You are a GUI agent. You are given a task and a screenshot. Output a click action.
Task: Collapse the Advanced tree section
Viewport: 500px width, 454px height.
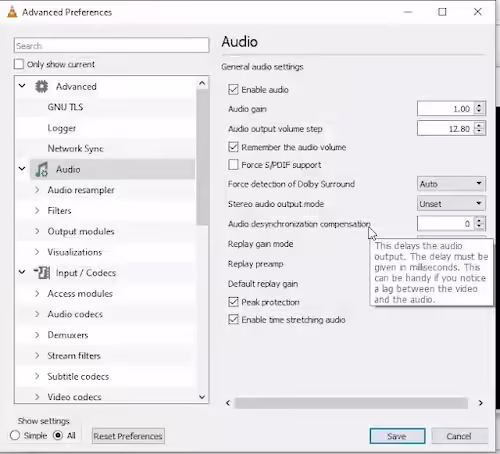click(22, 86)
